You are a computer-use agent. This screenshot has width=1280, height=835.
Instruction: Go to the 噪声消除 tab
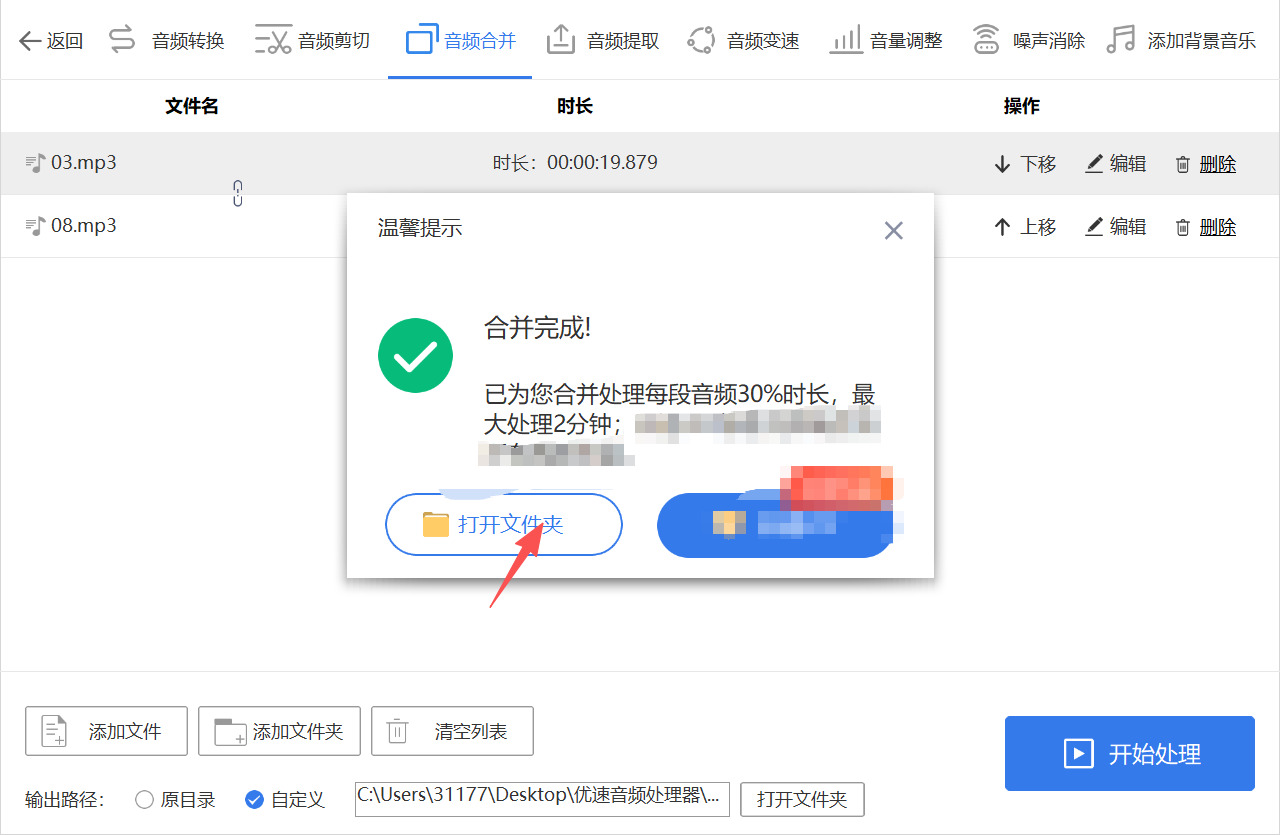tap(1029, 41)
